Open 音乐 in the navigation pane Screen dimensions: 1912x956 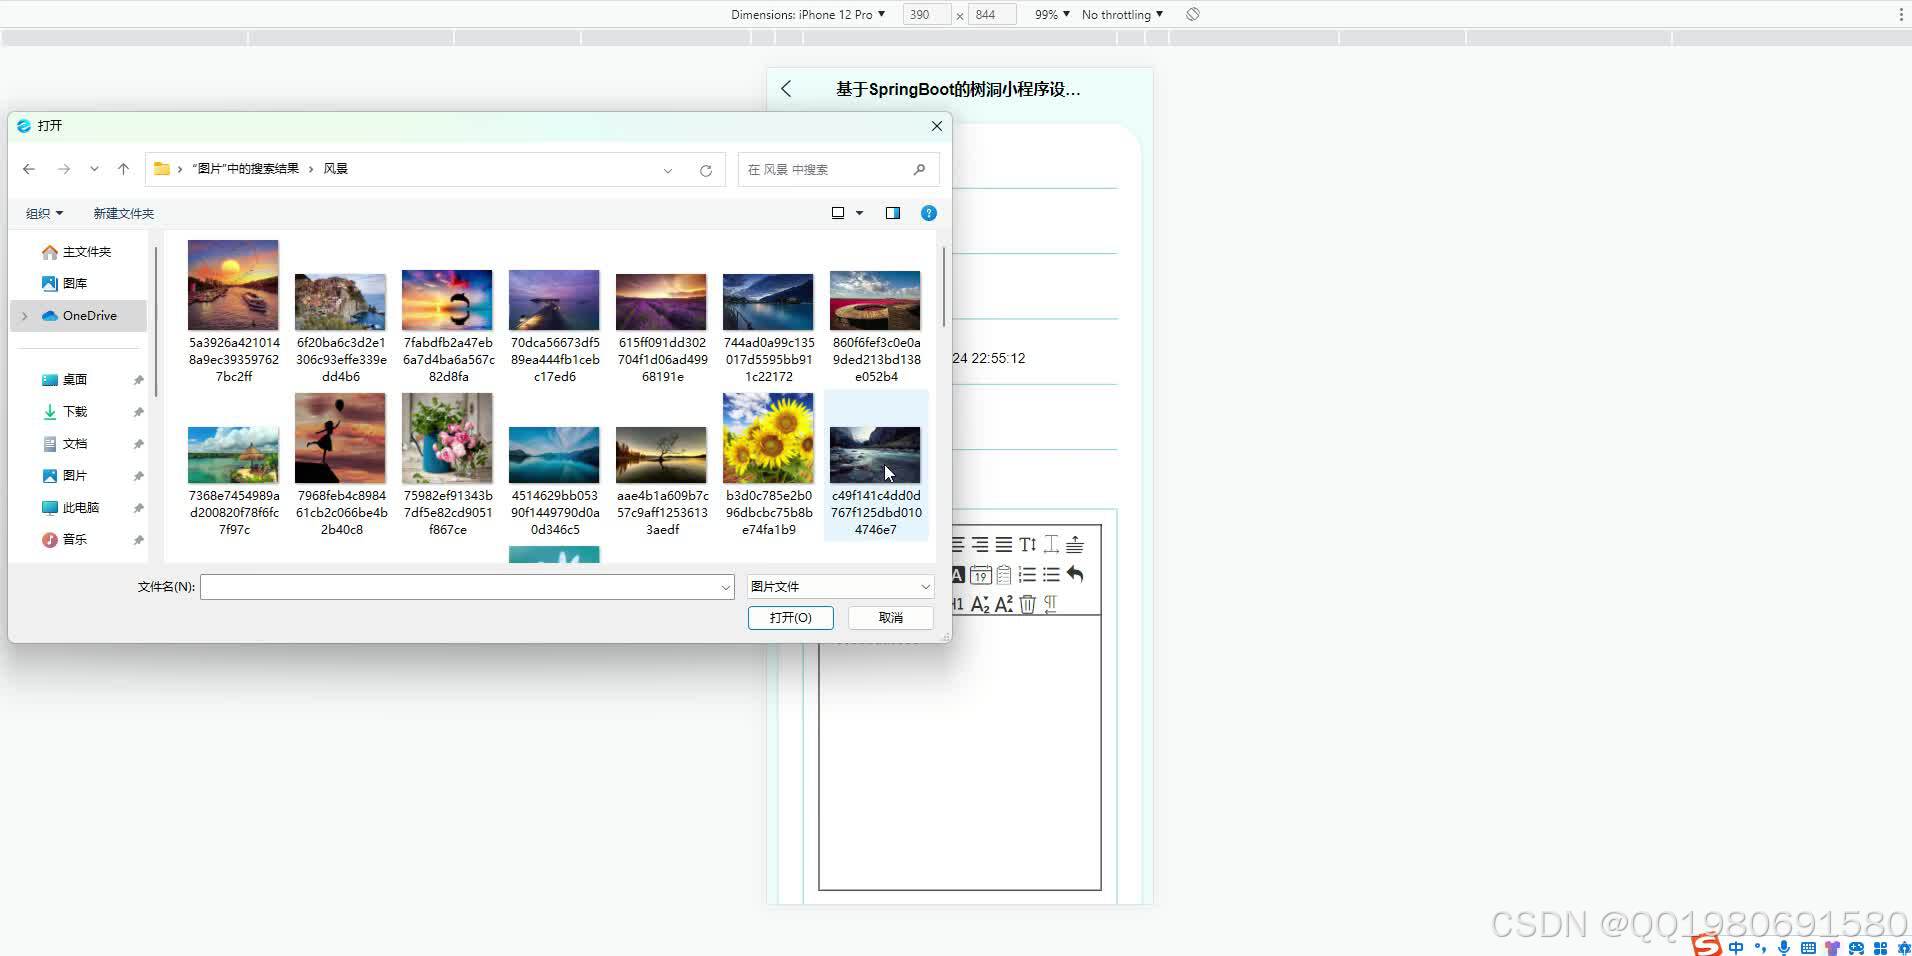66,540
